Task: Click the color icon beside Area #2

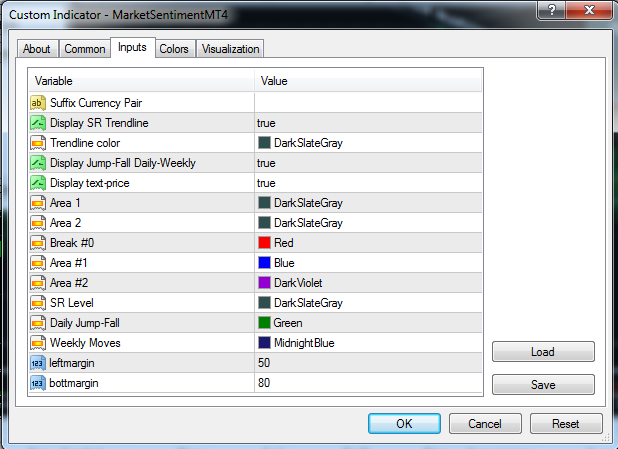Action: (x=38, y=283)
